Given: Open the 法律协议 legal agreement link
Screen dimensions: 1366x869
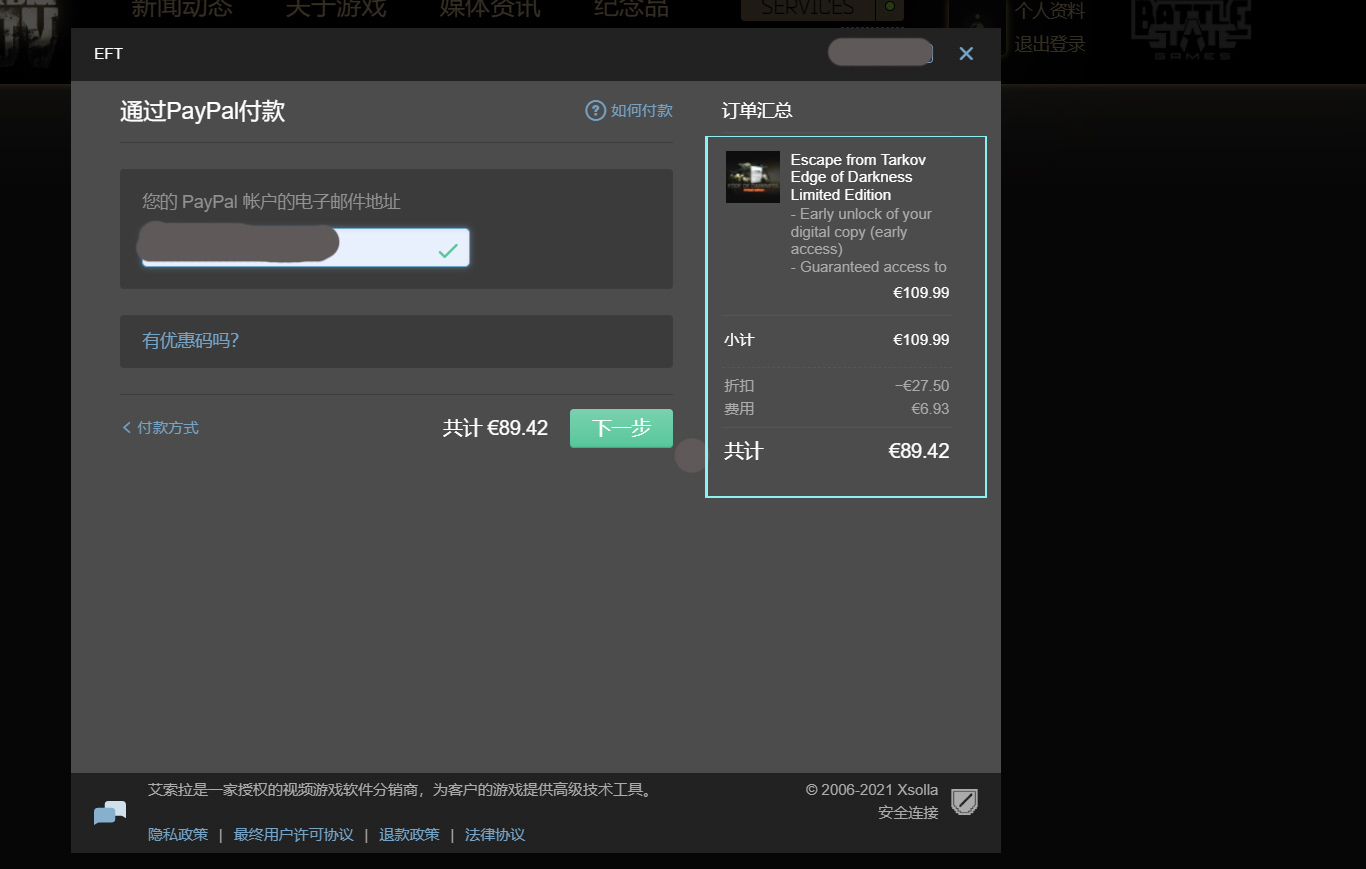Looking at the screenshot, I should tap(495, 835).
